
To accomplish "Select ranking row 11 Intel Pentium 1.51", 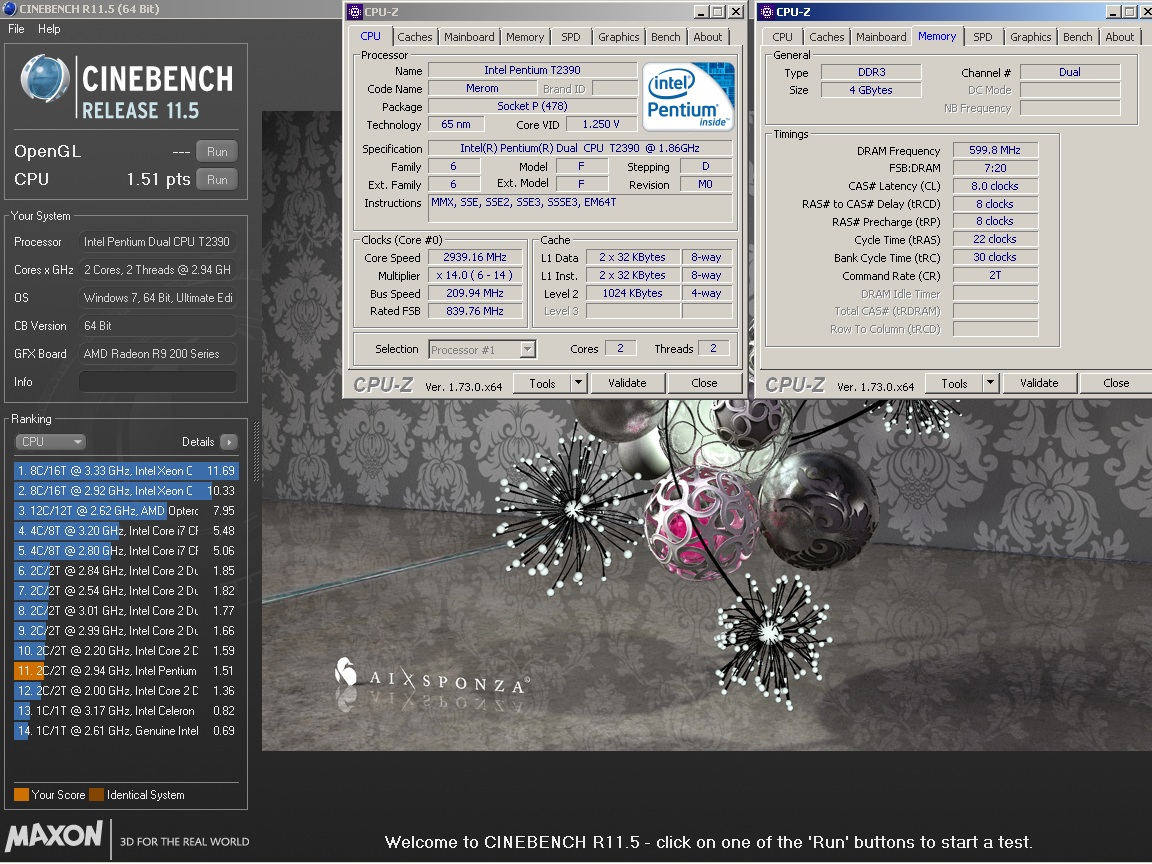I will (x=126, y=671).
